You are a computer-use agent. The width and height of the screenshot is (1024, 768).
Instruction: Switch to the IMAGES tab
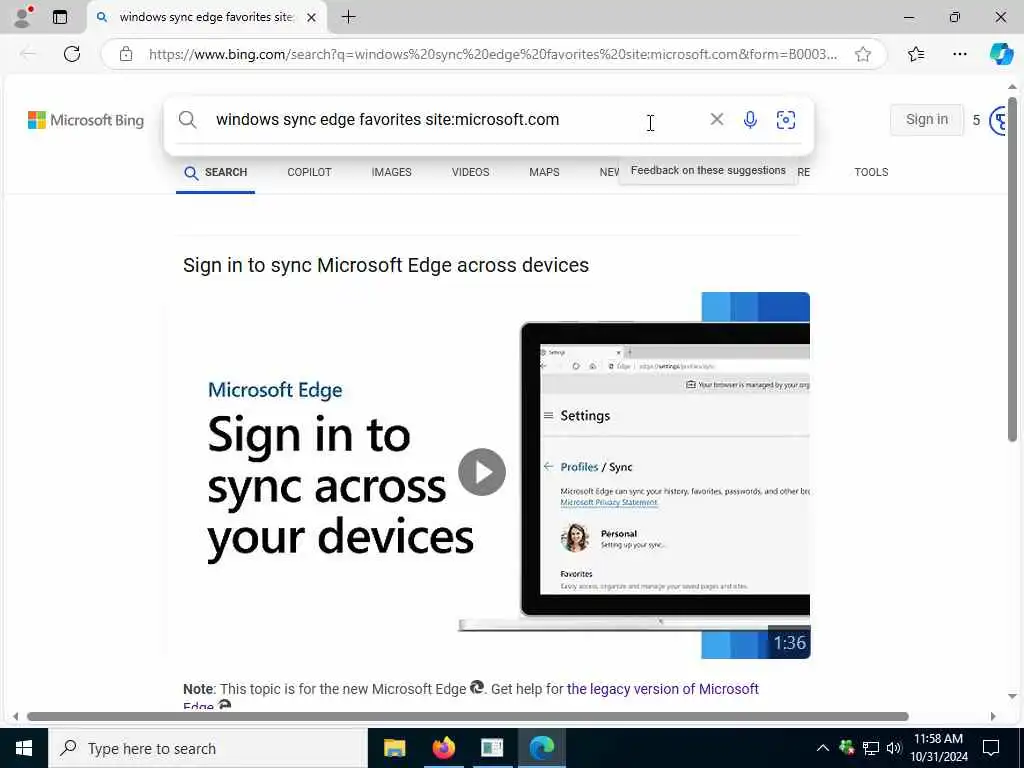coord(391,172)
